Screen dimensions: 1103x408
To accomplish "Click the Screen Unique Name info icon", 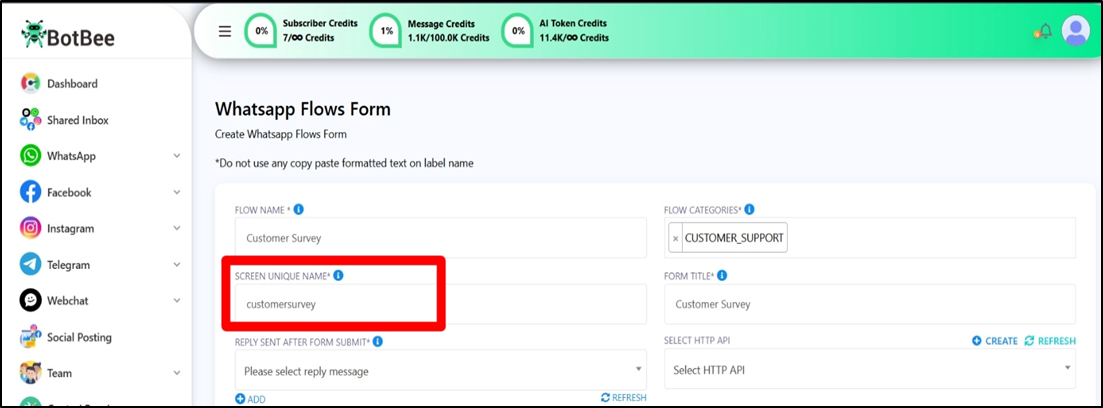I will pos(338,275).
